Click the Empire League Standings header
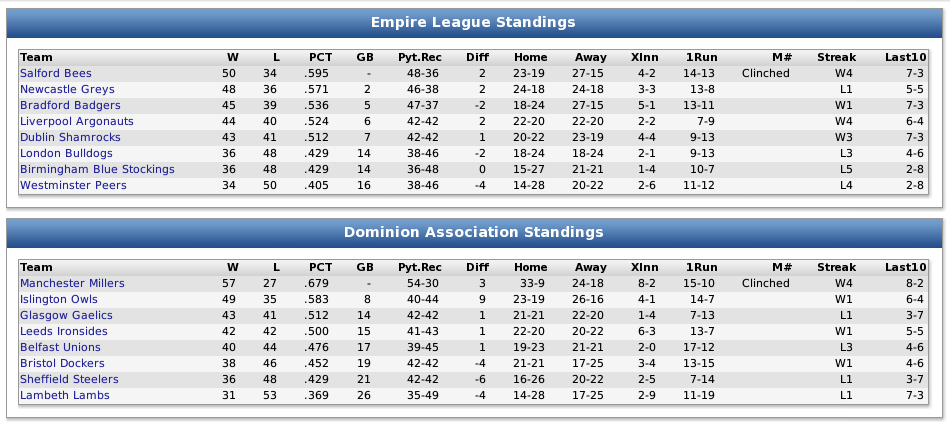Viewport: 950px width, 426px height. coord(473,22)
